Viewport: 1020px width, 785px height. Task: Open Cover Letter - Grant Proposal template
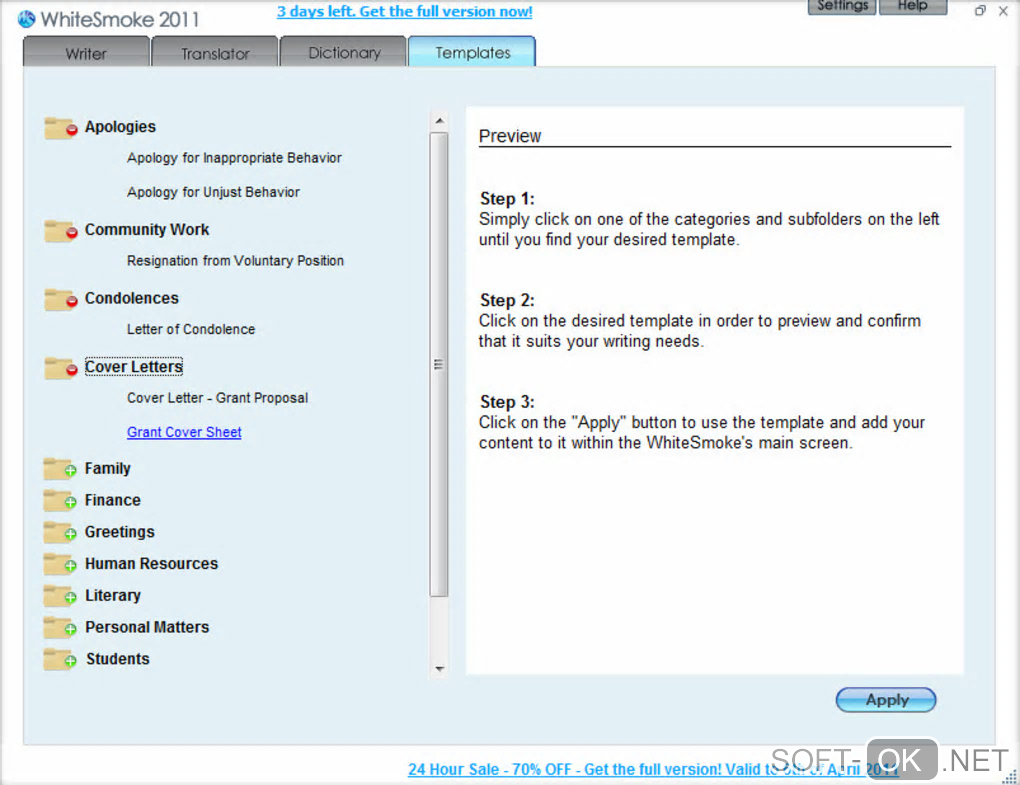pyautogui.click(x=218, y=398)
